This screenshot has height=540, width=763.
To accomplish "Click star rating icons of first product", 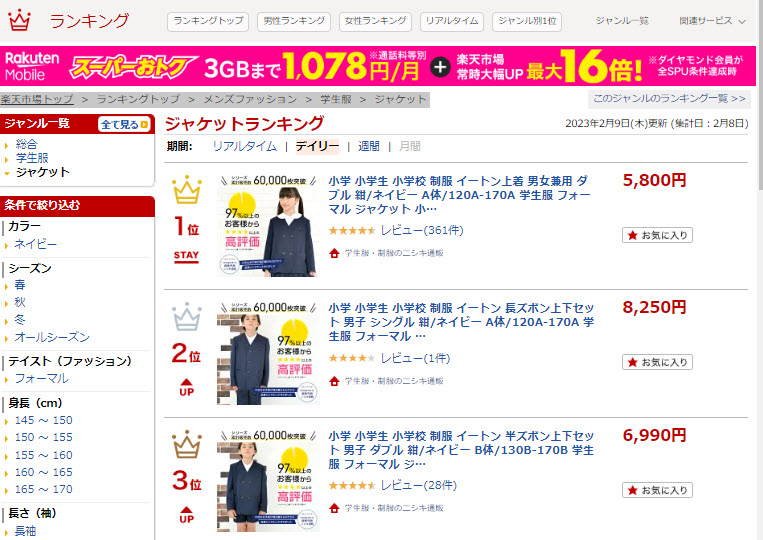I will point(352,231).
